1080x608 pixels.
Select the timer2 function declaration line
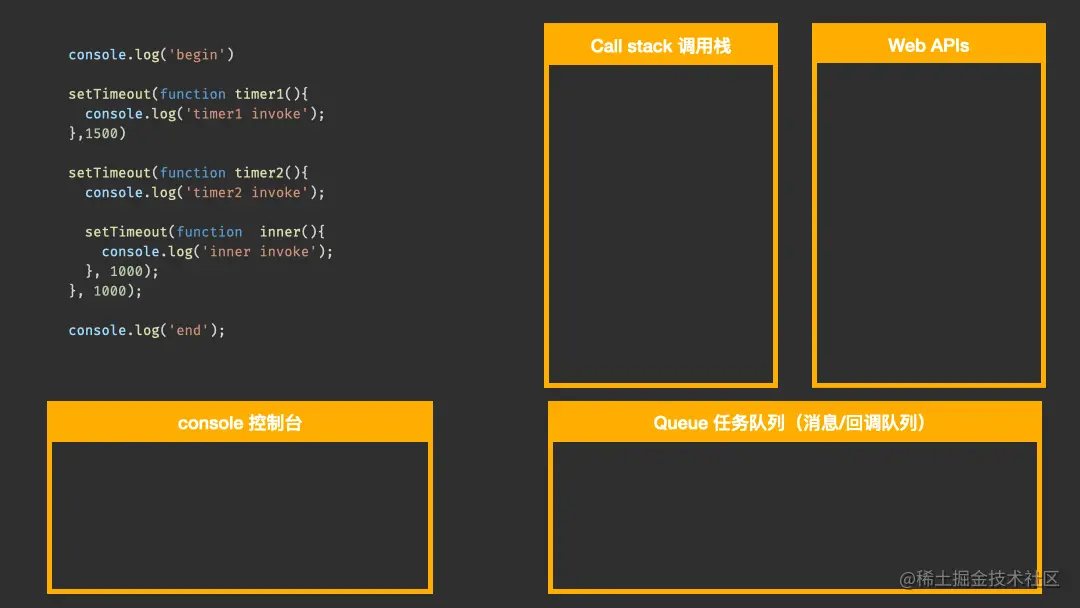pos(186,172)
